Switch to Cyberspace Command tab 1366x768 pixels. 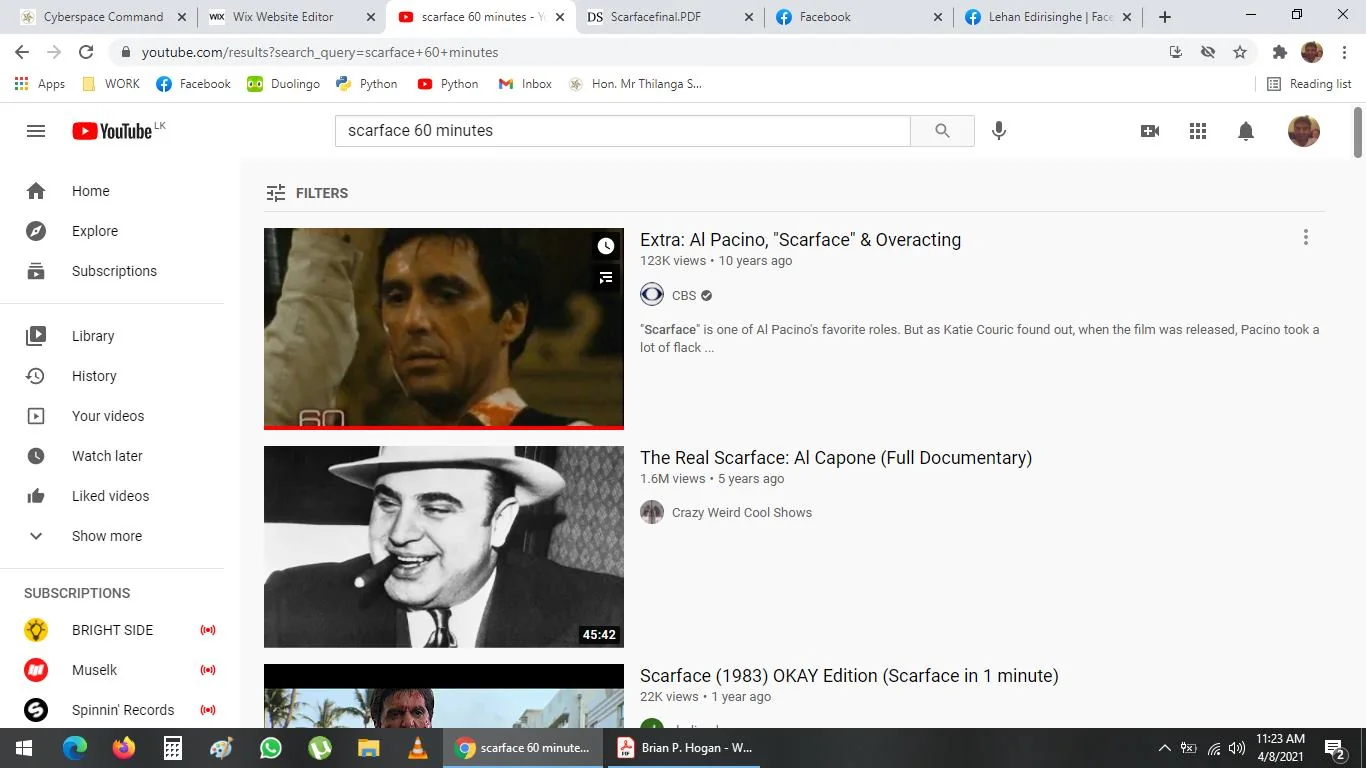pyautogui.click(x=104, y=17)
